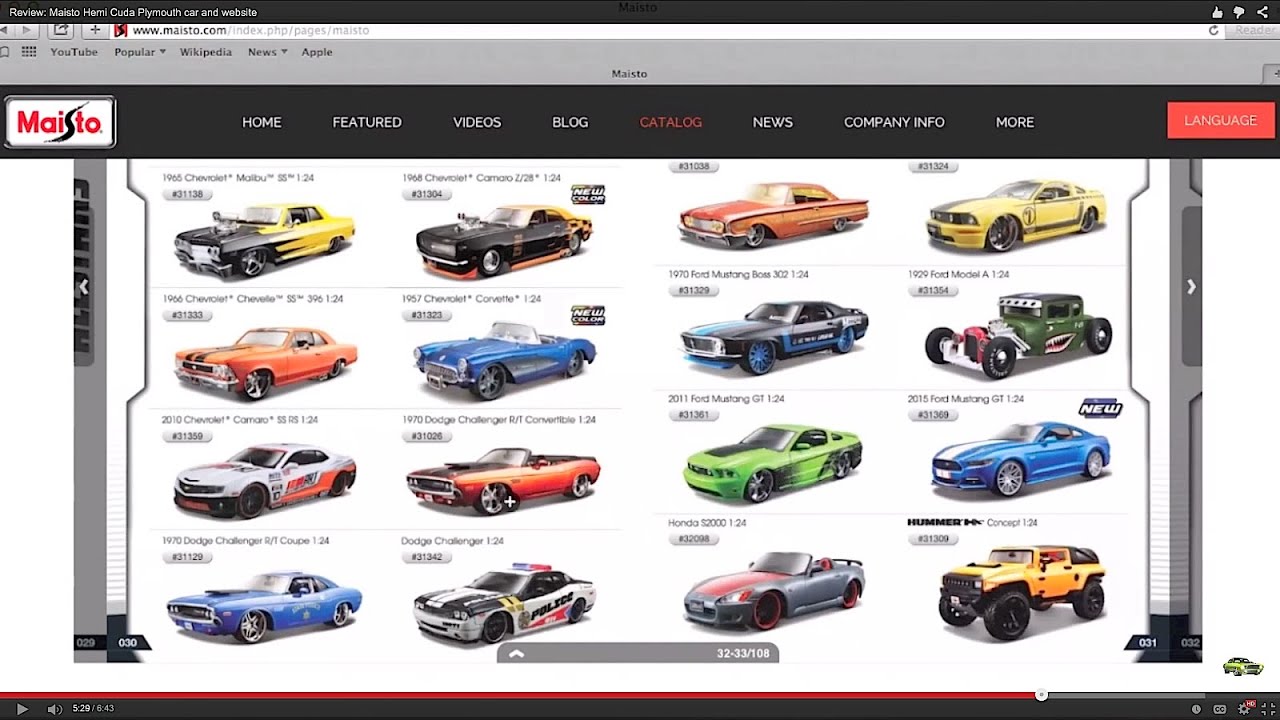Open video comments speech-bubble icon
Image resolution: width=1280 pixels, height=720 pixels.
tap(1239, 12)
